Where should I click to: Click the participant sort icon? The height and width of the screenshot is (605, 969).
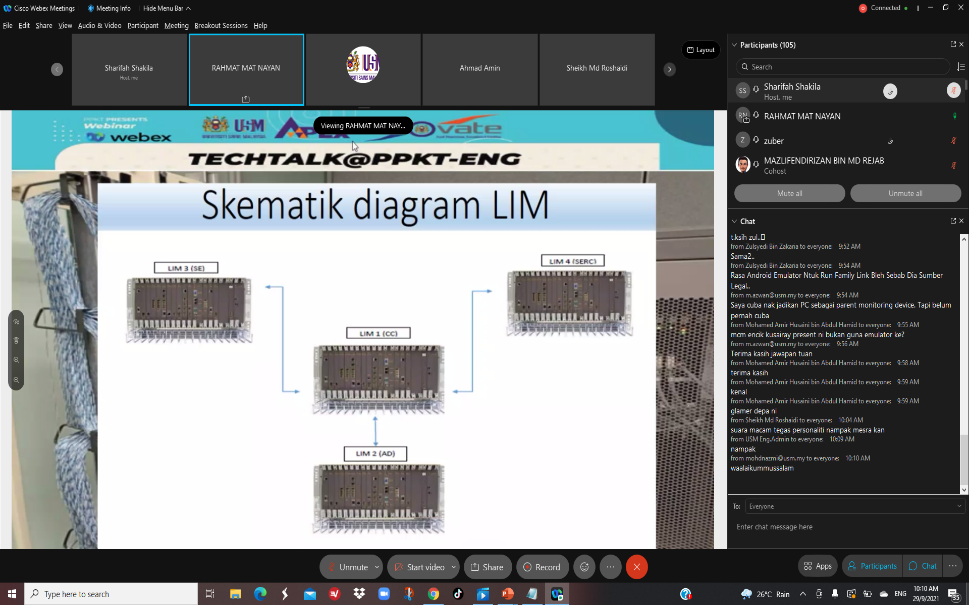pos(960,67)
